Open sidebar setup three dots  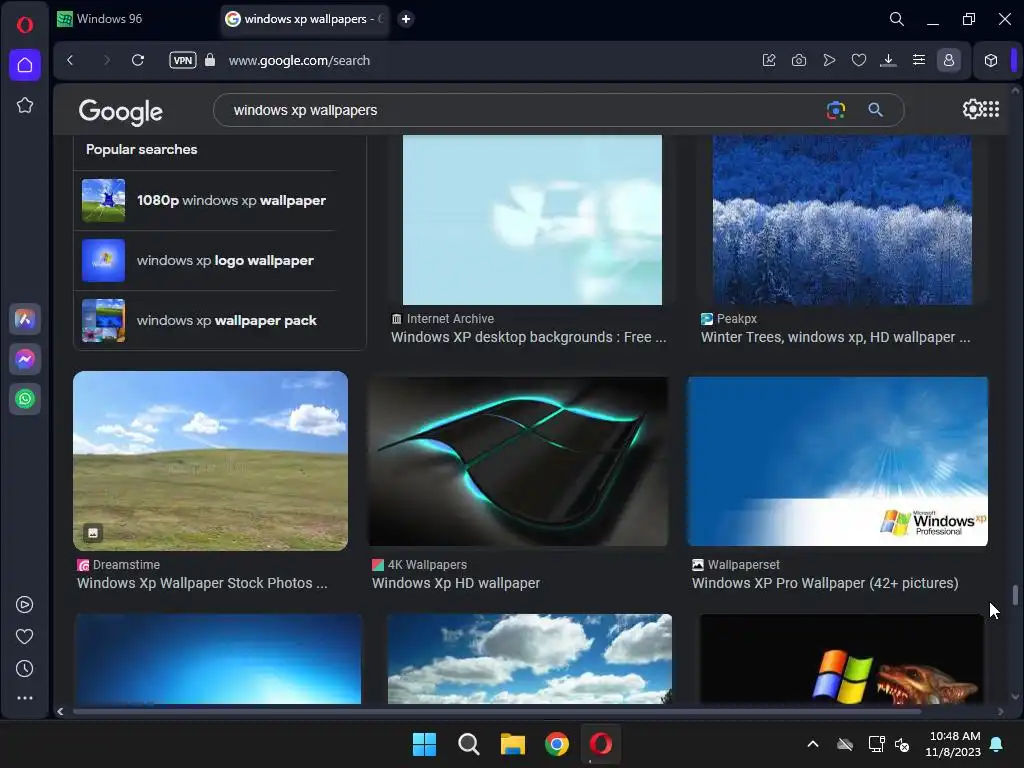(25, 698)
